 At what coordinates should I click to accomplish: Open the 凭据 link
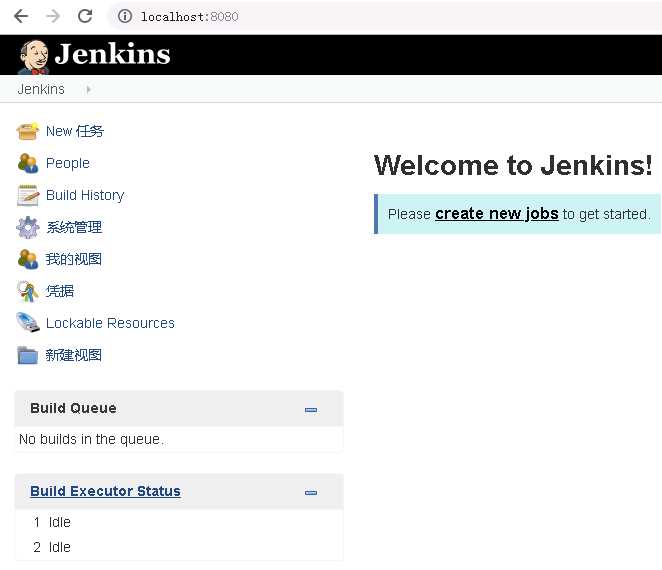pos(60,291)
